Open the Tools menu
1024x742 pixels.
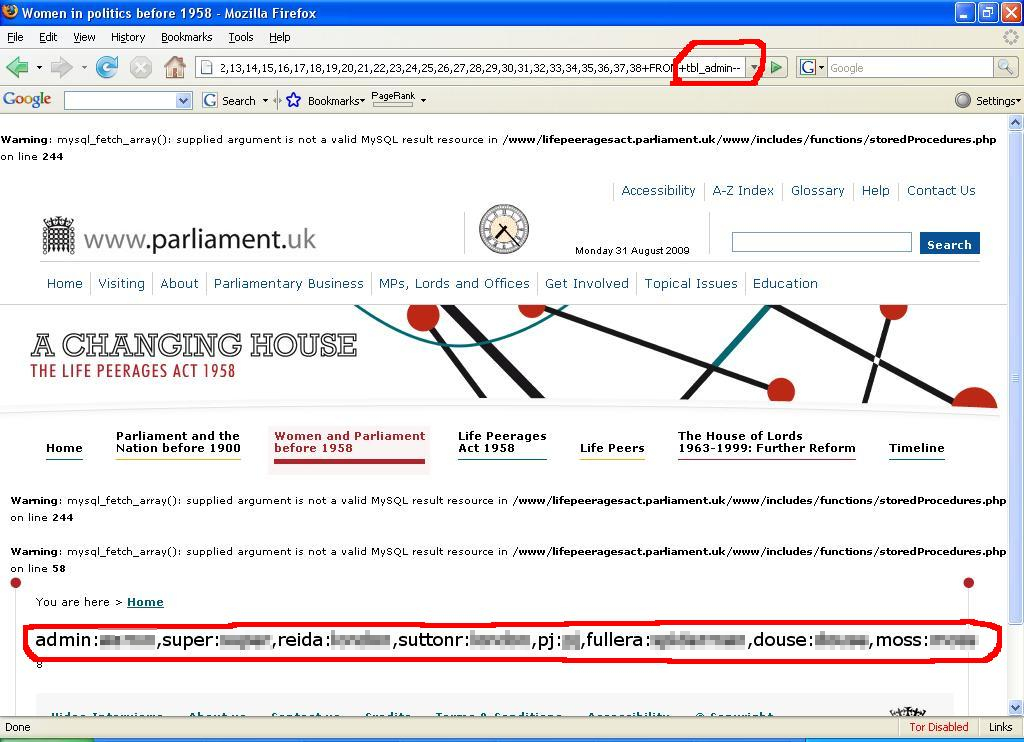pyautogui.click(x=241, y=37)
